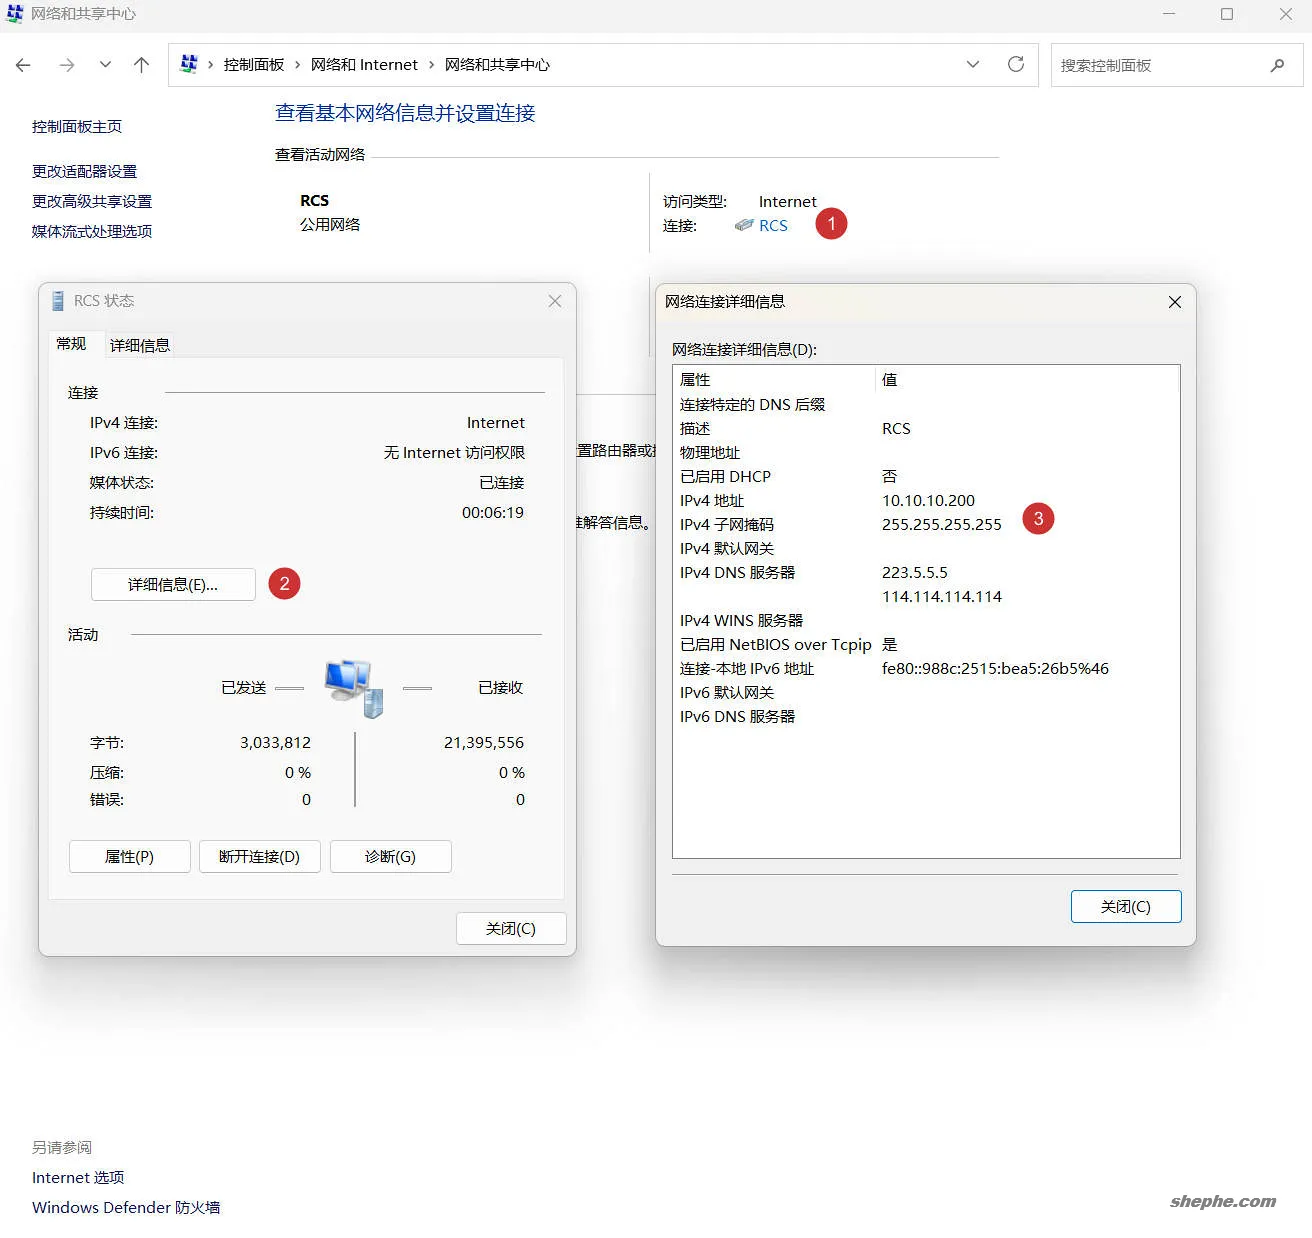Open 属性(P) adapter properties
Screen dimensions: 1312x1238
click(129, 857)
